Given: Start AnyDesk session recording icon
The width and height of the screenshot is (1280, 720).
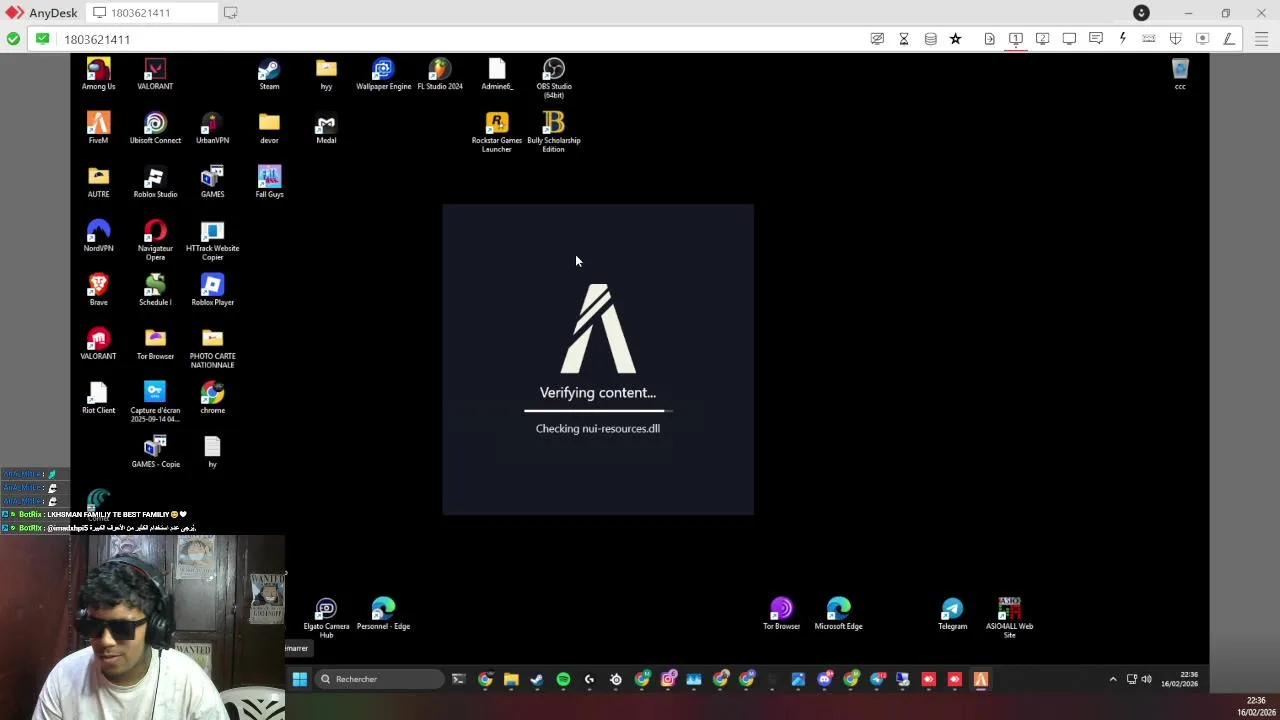Looking at the screenshot, I should [x=1202, y=39].
